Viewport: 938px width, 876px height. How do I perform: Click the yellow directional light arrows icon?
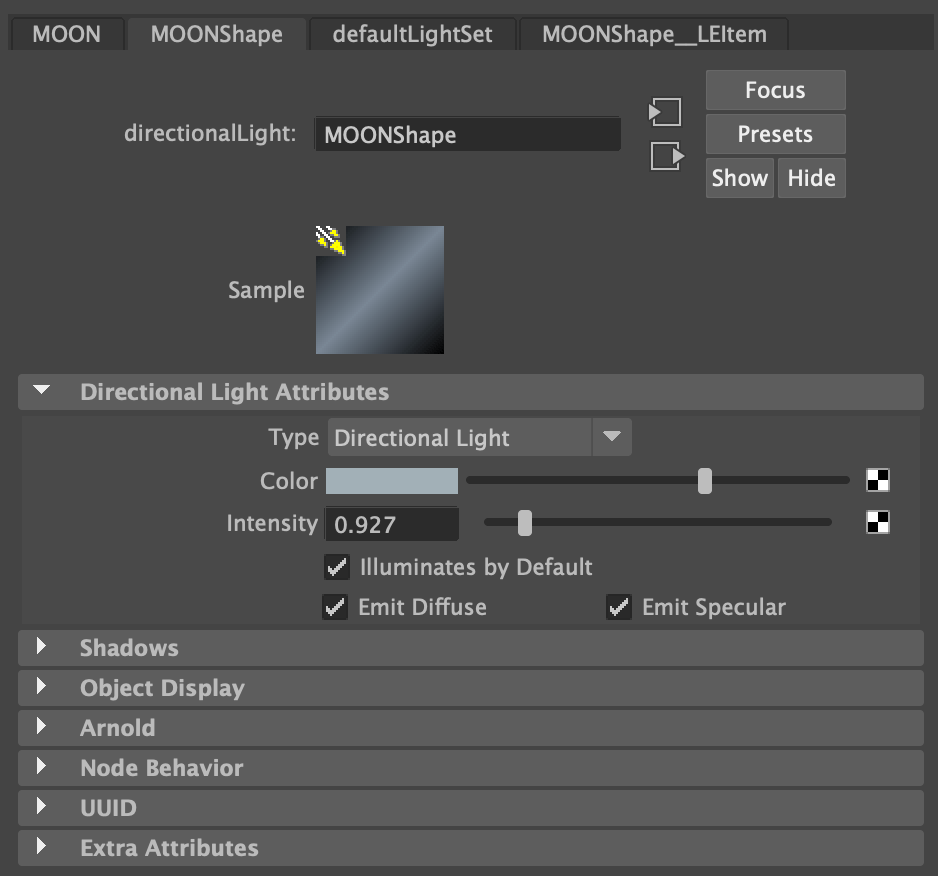click(x=331, y=240)
